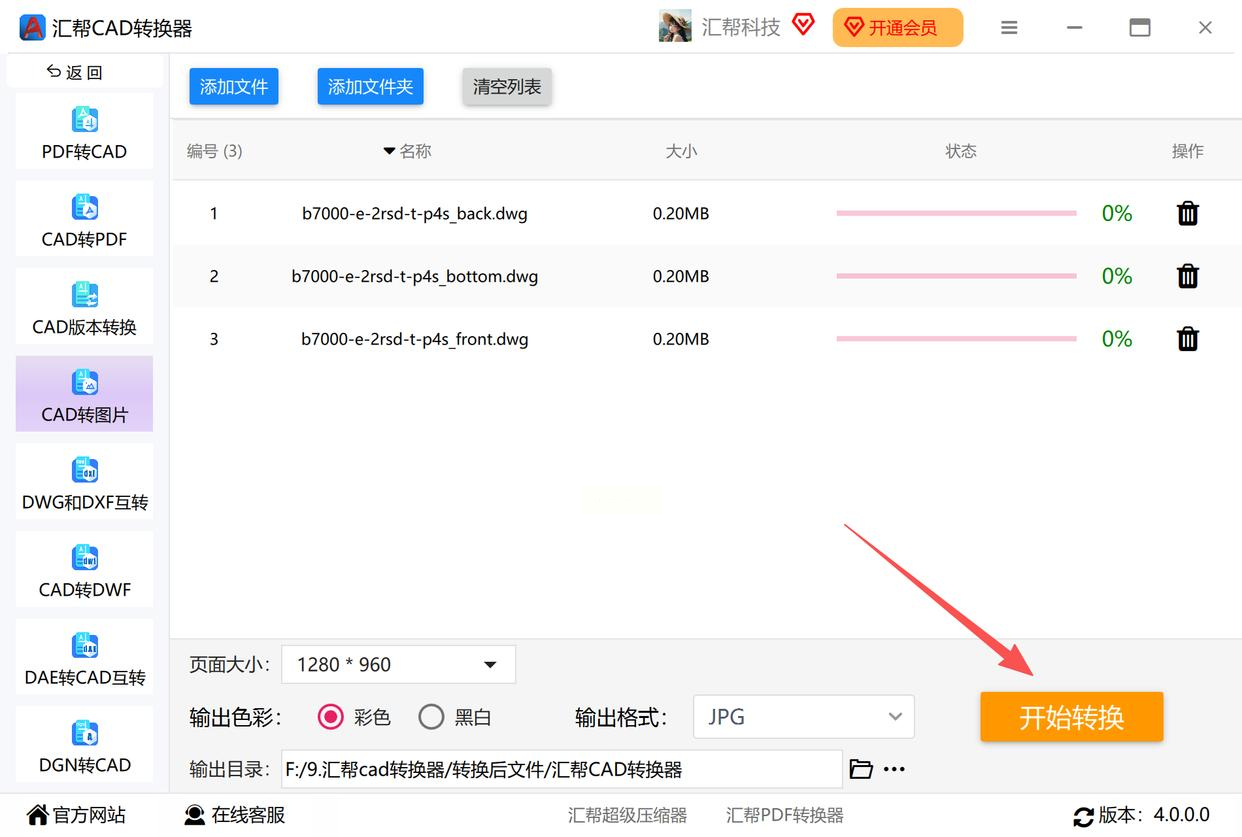Screen dimensions: 1242x837
Task: Expand the 输出格式 JPG dropdown
Action: (804, 717)
